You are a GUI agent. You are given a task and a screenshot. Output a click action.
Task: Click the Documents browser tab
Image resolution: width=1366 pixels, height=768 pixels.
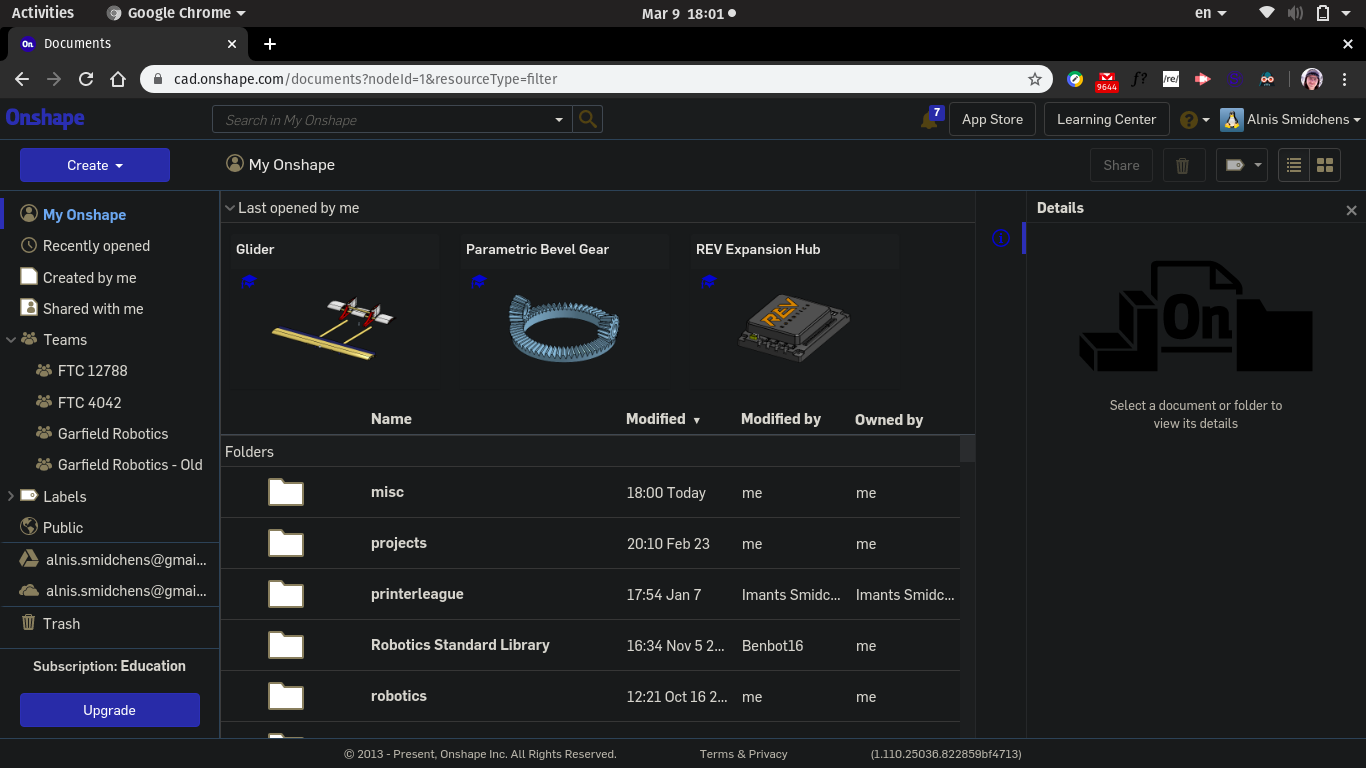click(x=128, y=44)
